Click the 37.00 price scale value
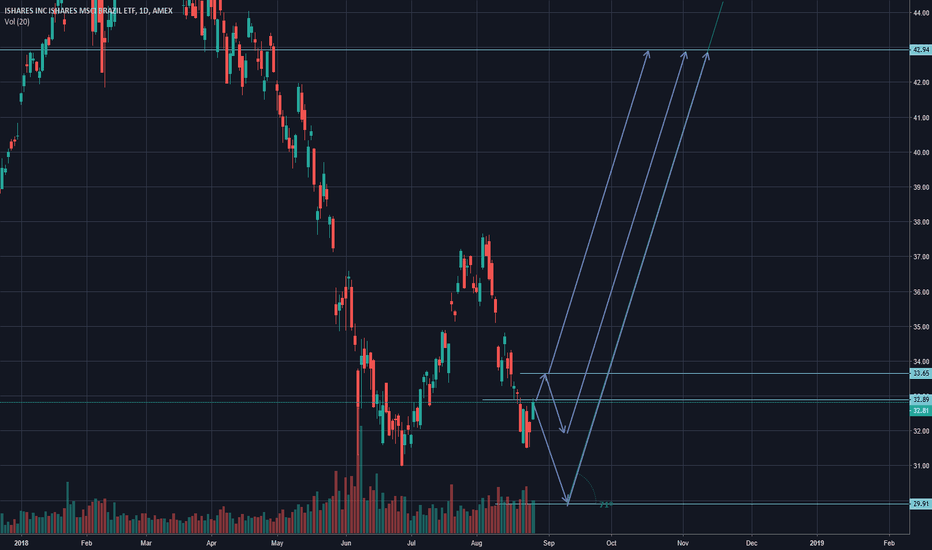The image size is (932, 550). tap(921, 257)
